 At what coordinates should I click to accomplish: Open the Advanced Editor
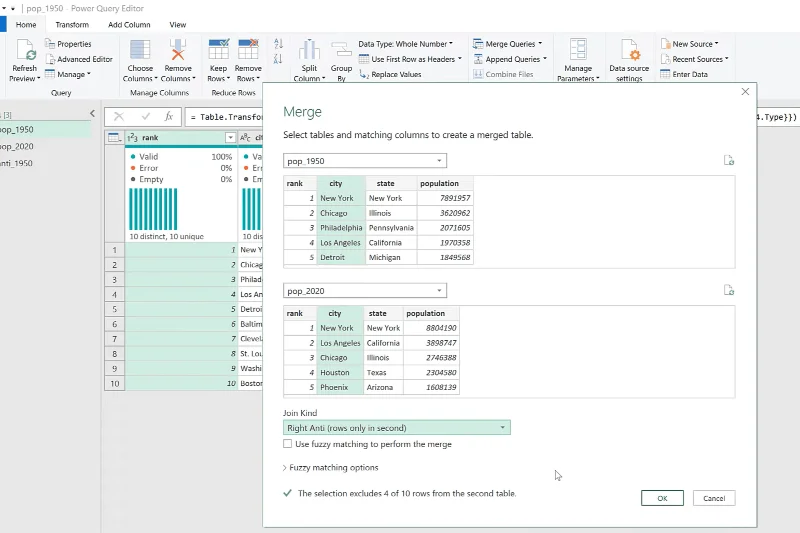coord(79,59)
